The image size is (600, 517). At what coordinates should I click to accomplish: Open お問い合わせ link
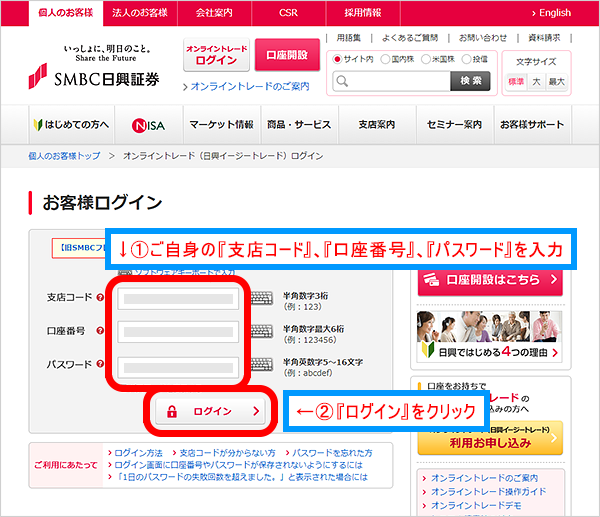click(x=483, y=38)
